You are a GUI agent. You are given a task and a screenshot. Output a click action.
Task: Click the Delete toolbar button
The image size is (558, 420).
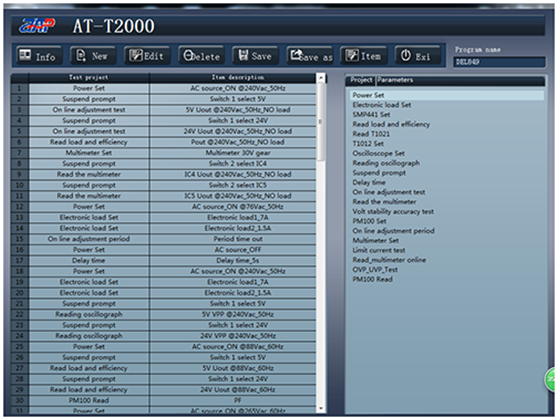[201, 56]
